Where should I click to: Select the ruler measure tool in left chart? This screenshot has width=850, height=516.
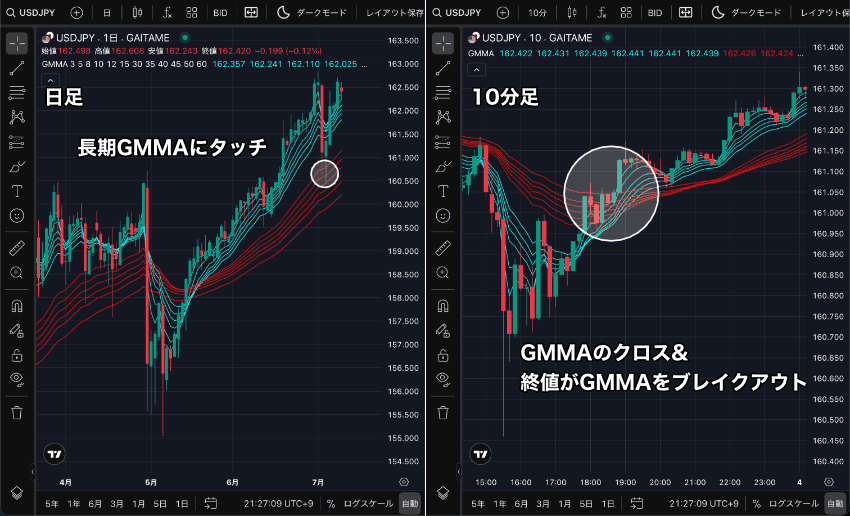pyautogui.click(x=17, y=248)
